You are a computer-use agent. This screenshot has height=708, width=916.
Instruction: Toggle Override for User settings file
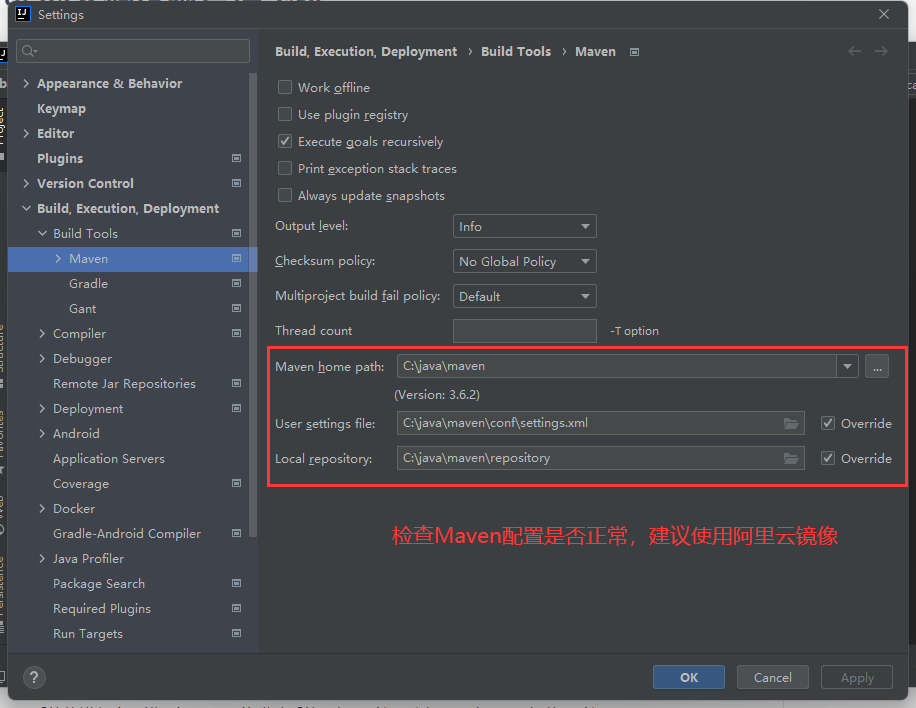(828, 424)
